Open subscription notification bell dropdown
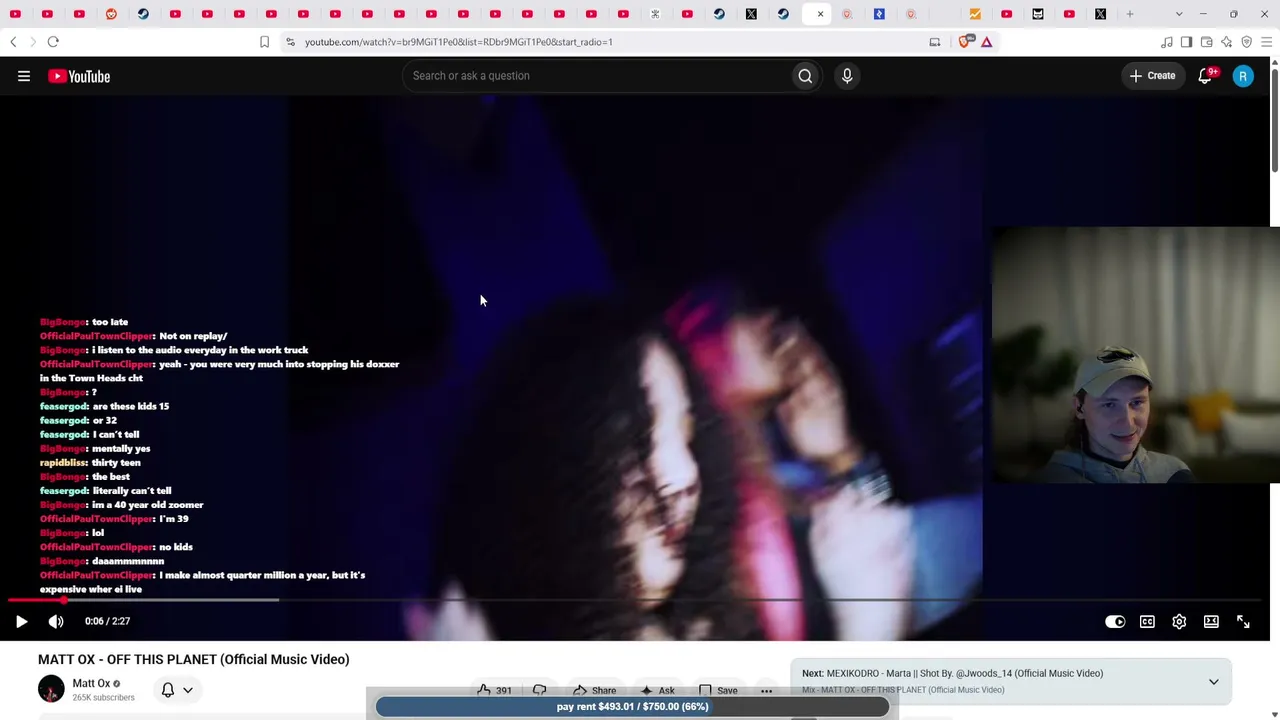 click(177, 690)
